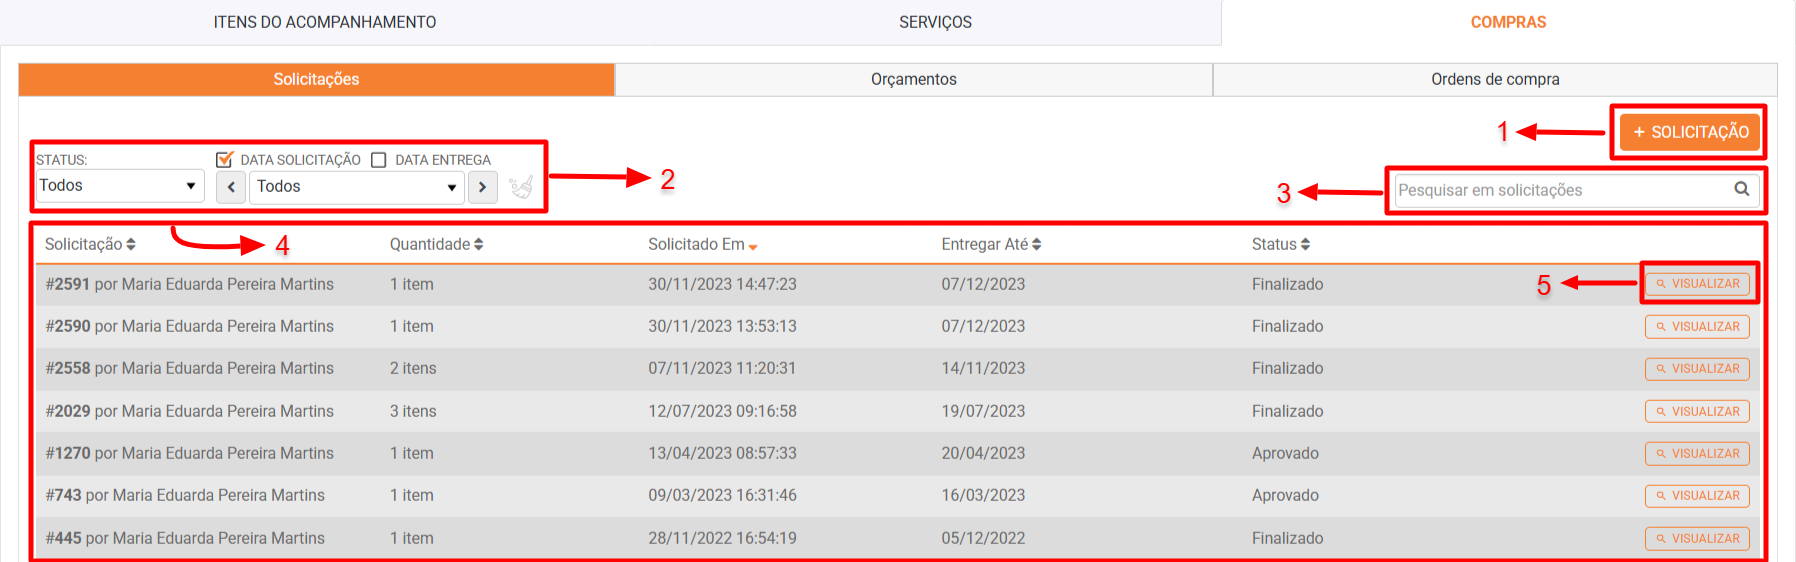Open the Ordens de compra tab
This screenshot has height=562, width=1796.
(1494, 80)
